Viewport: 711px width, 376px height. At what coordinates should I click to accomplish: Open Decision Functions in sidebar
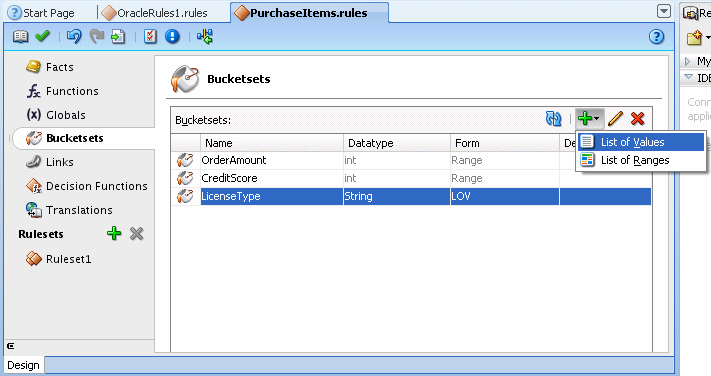(x=87, y=186)
